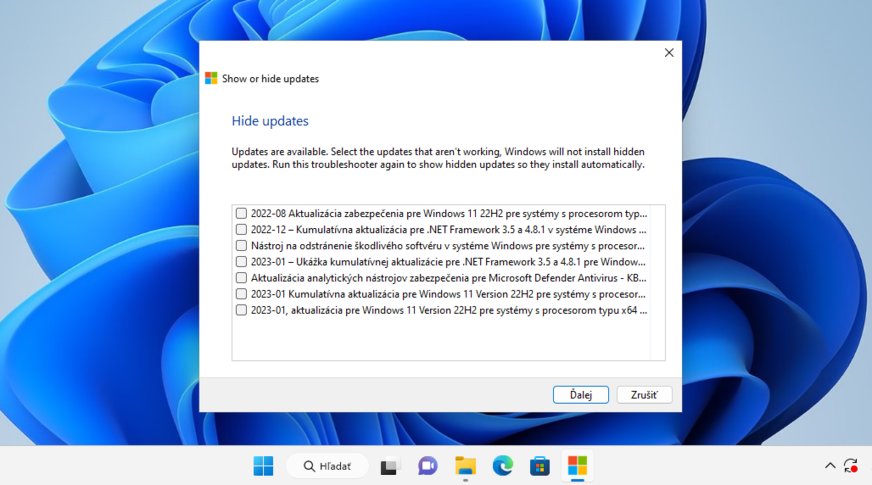Open the Windows Start menu
This screenshot has height=485, width=872.
coord(264,466)
